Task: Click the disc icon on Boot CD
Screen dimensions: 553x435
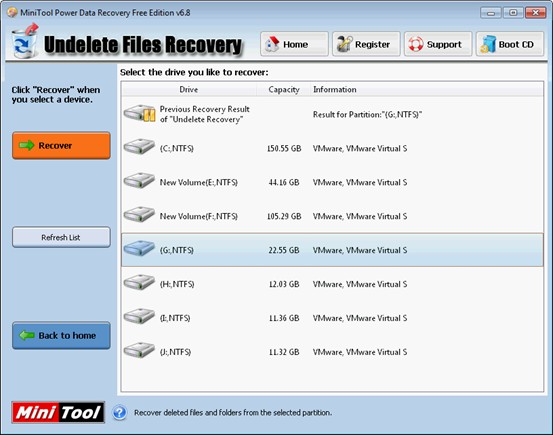Action: [488, 44]
